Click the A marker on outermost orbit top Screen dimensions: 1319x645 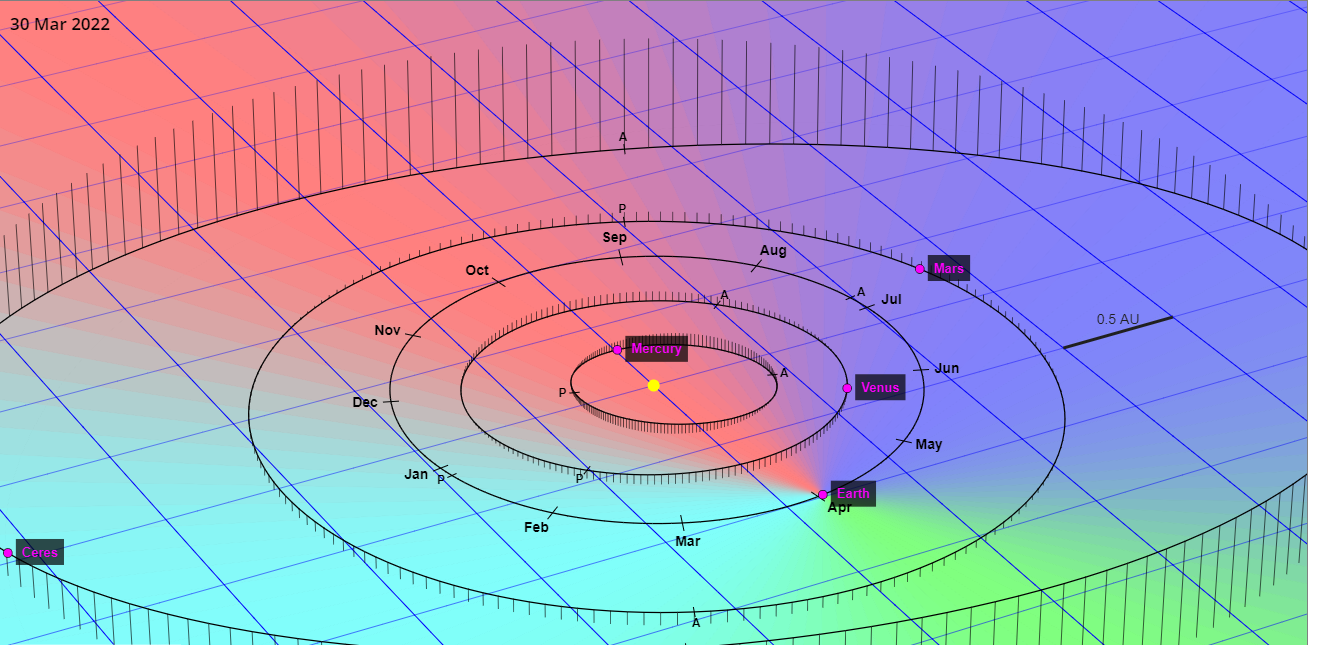click(622, 137)
